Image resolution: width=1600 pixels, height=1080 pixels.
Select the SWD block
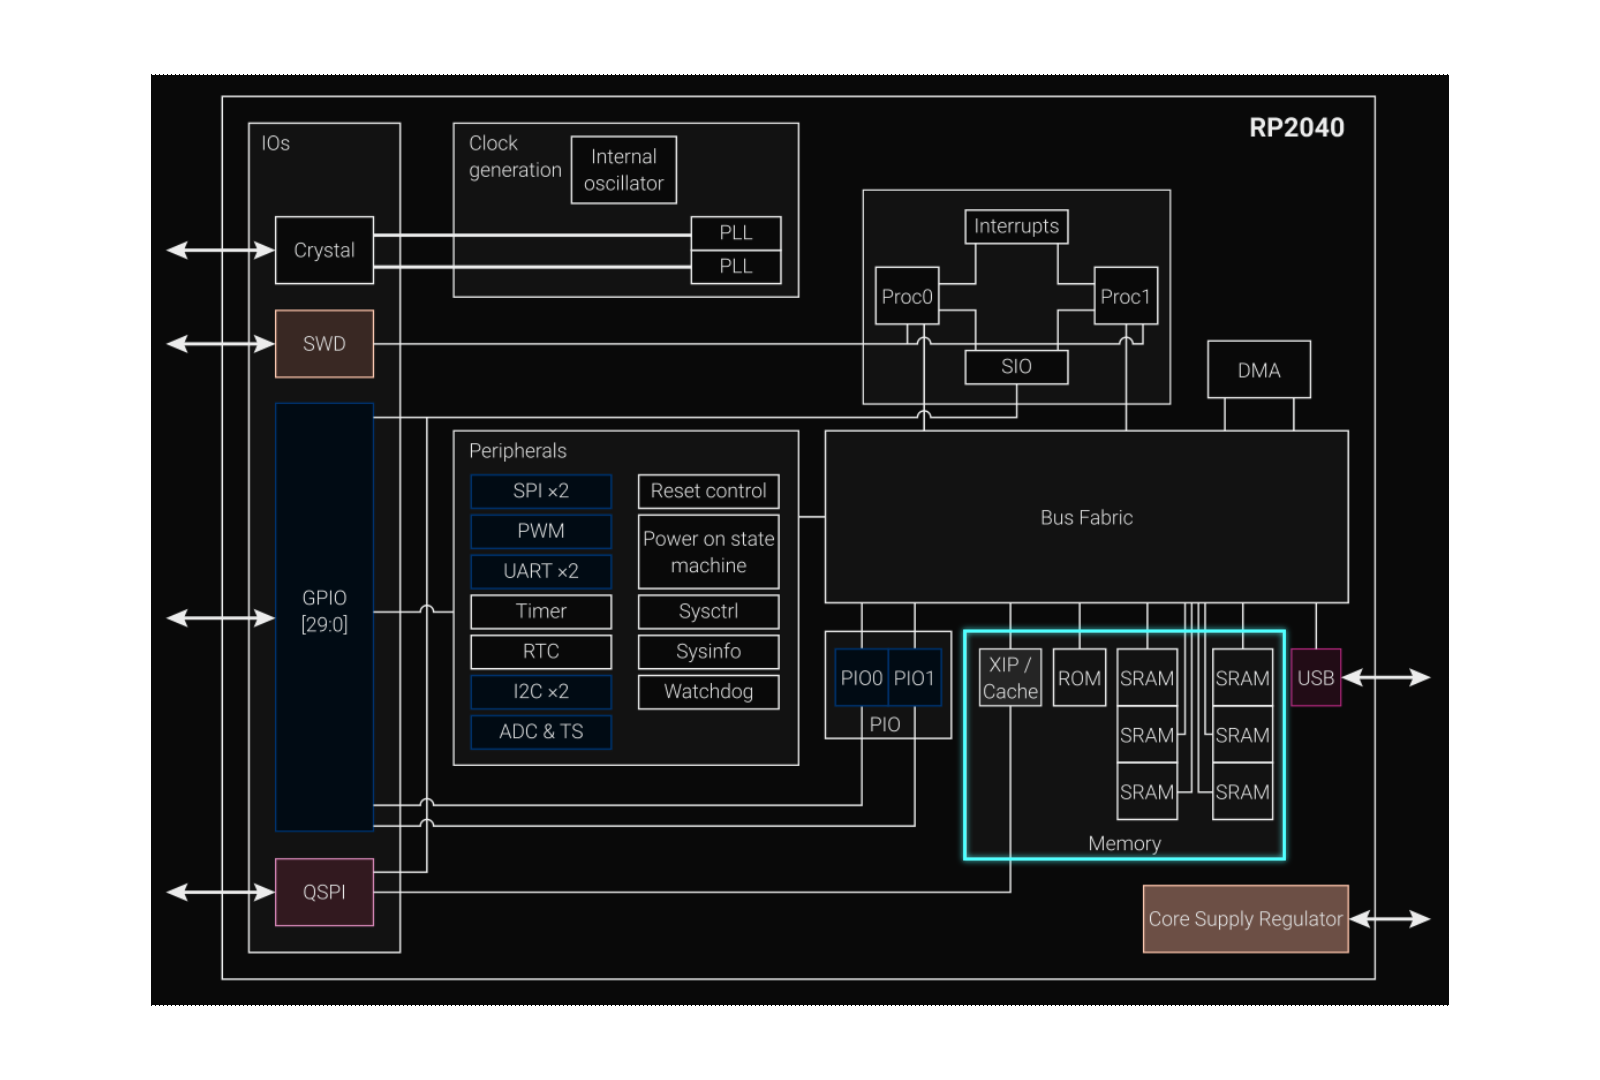[324, 344]
